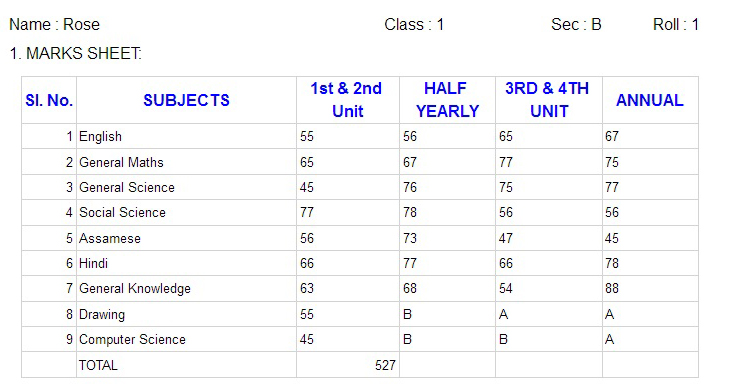The width and height of the screenshot is (734, 384).
Task: Select the General Knowledge subject cell
Action: pyautogui.click(x=186, y=288)
